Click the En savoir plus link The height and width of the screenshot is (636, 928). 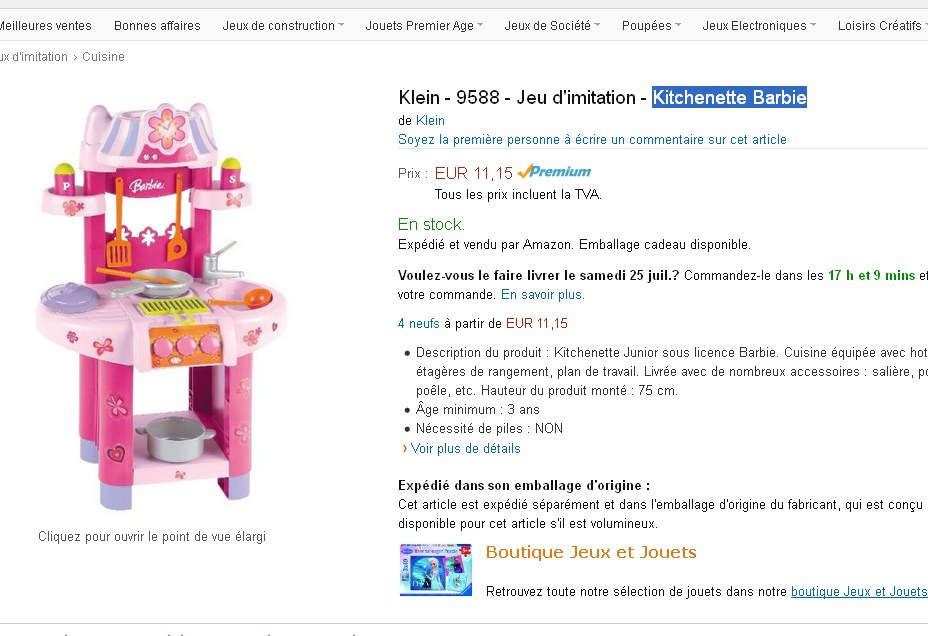(542, 295)
